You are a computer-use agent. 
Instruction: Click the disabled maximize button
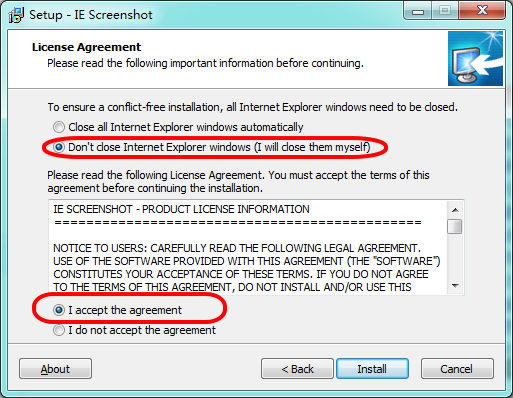coord(445,11)
